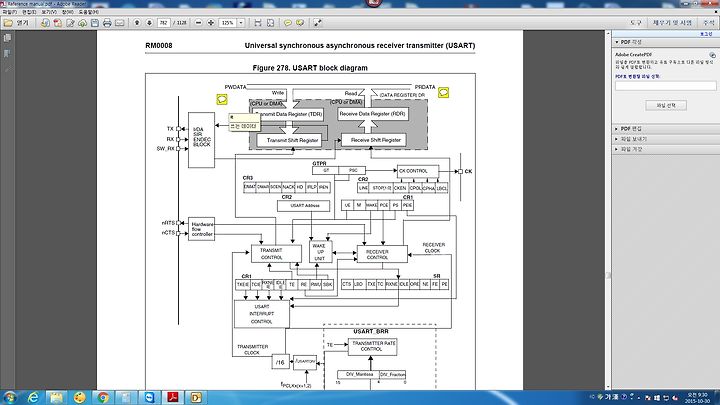
Task: Click the 로그인 sign-in link
Action: tap(706, 34)
